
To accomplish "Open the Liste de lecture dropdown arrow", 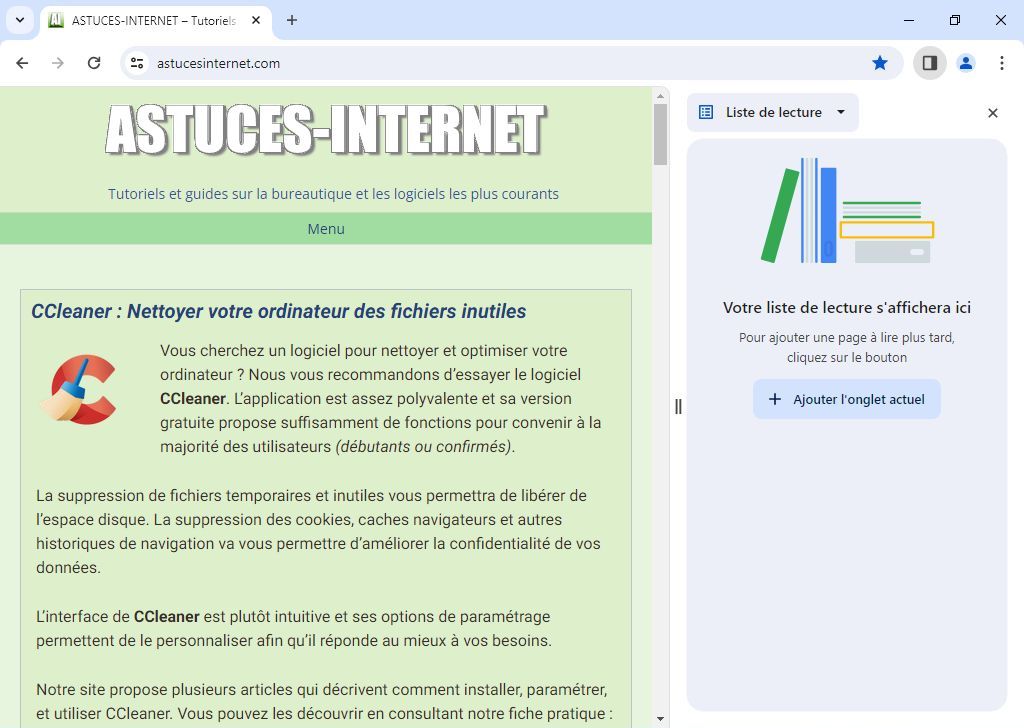I will [841, 112].
